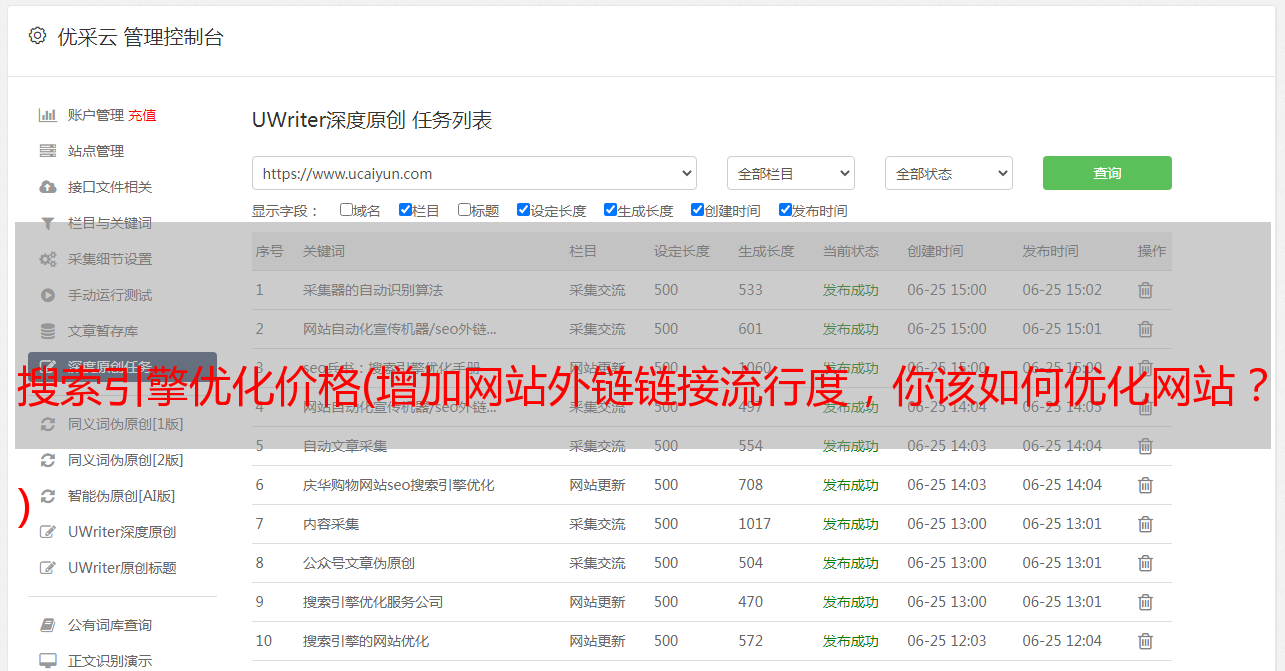Click the bar chart icon for 账户管理
This screenshot has width=1285, height=671.
[47, 115]
